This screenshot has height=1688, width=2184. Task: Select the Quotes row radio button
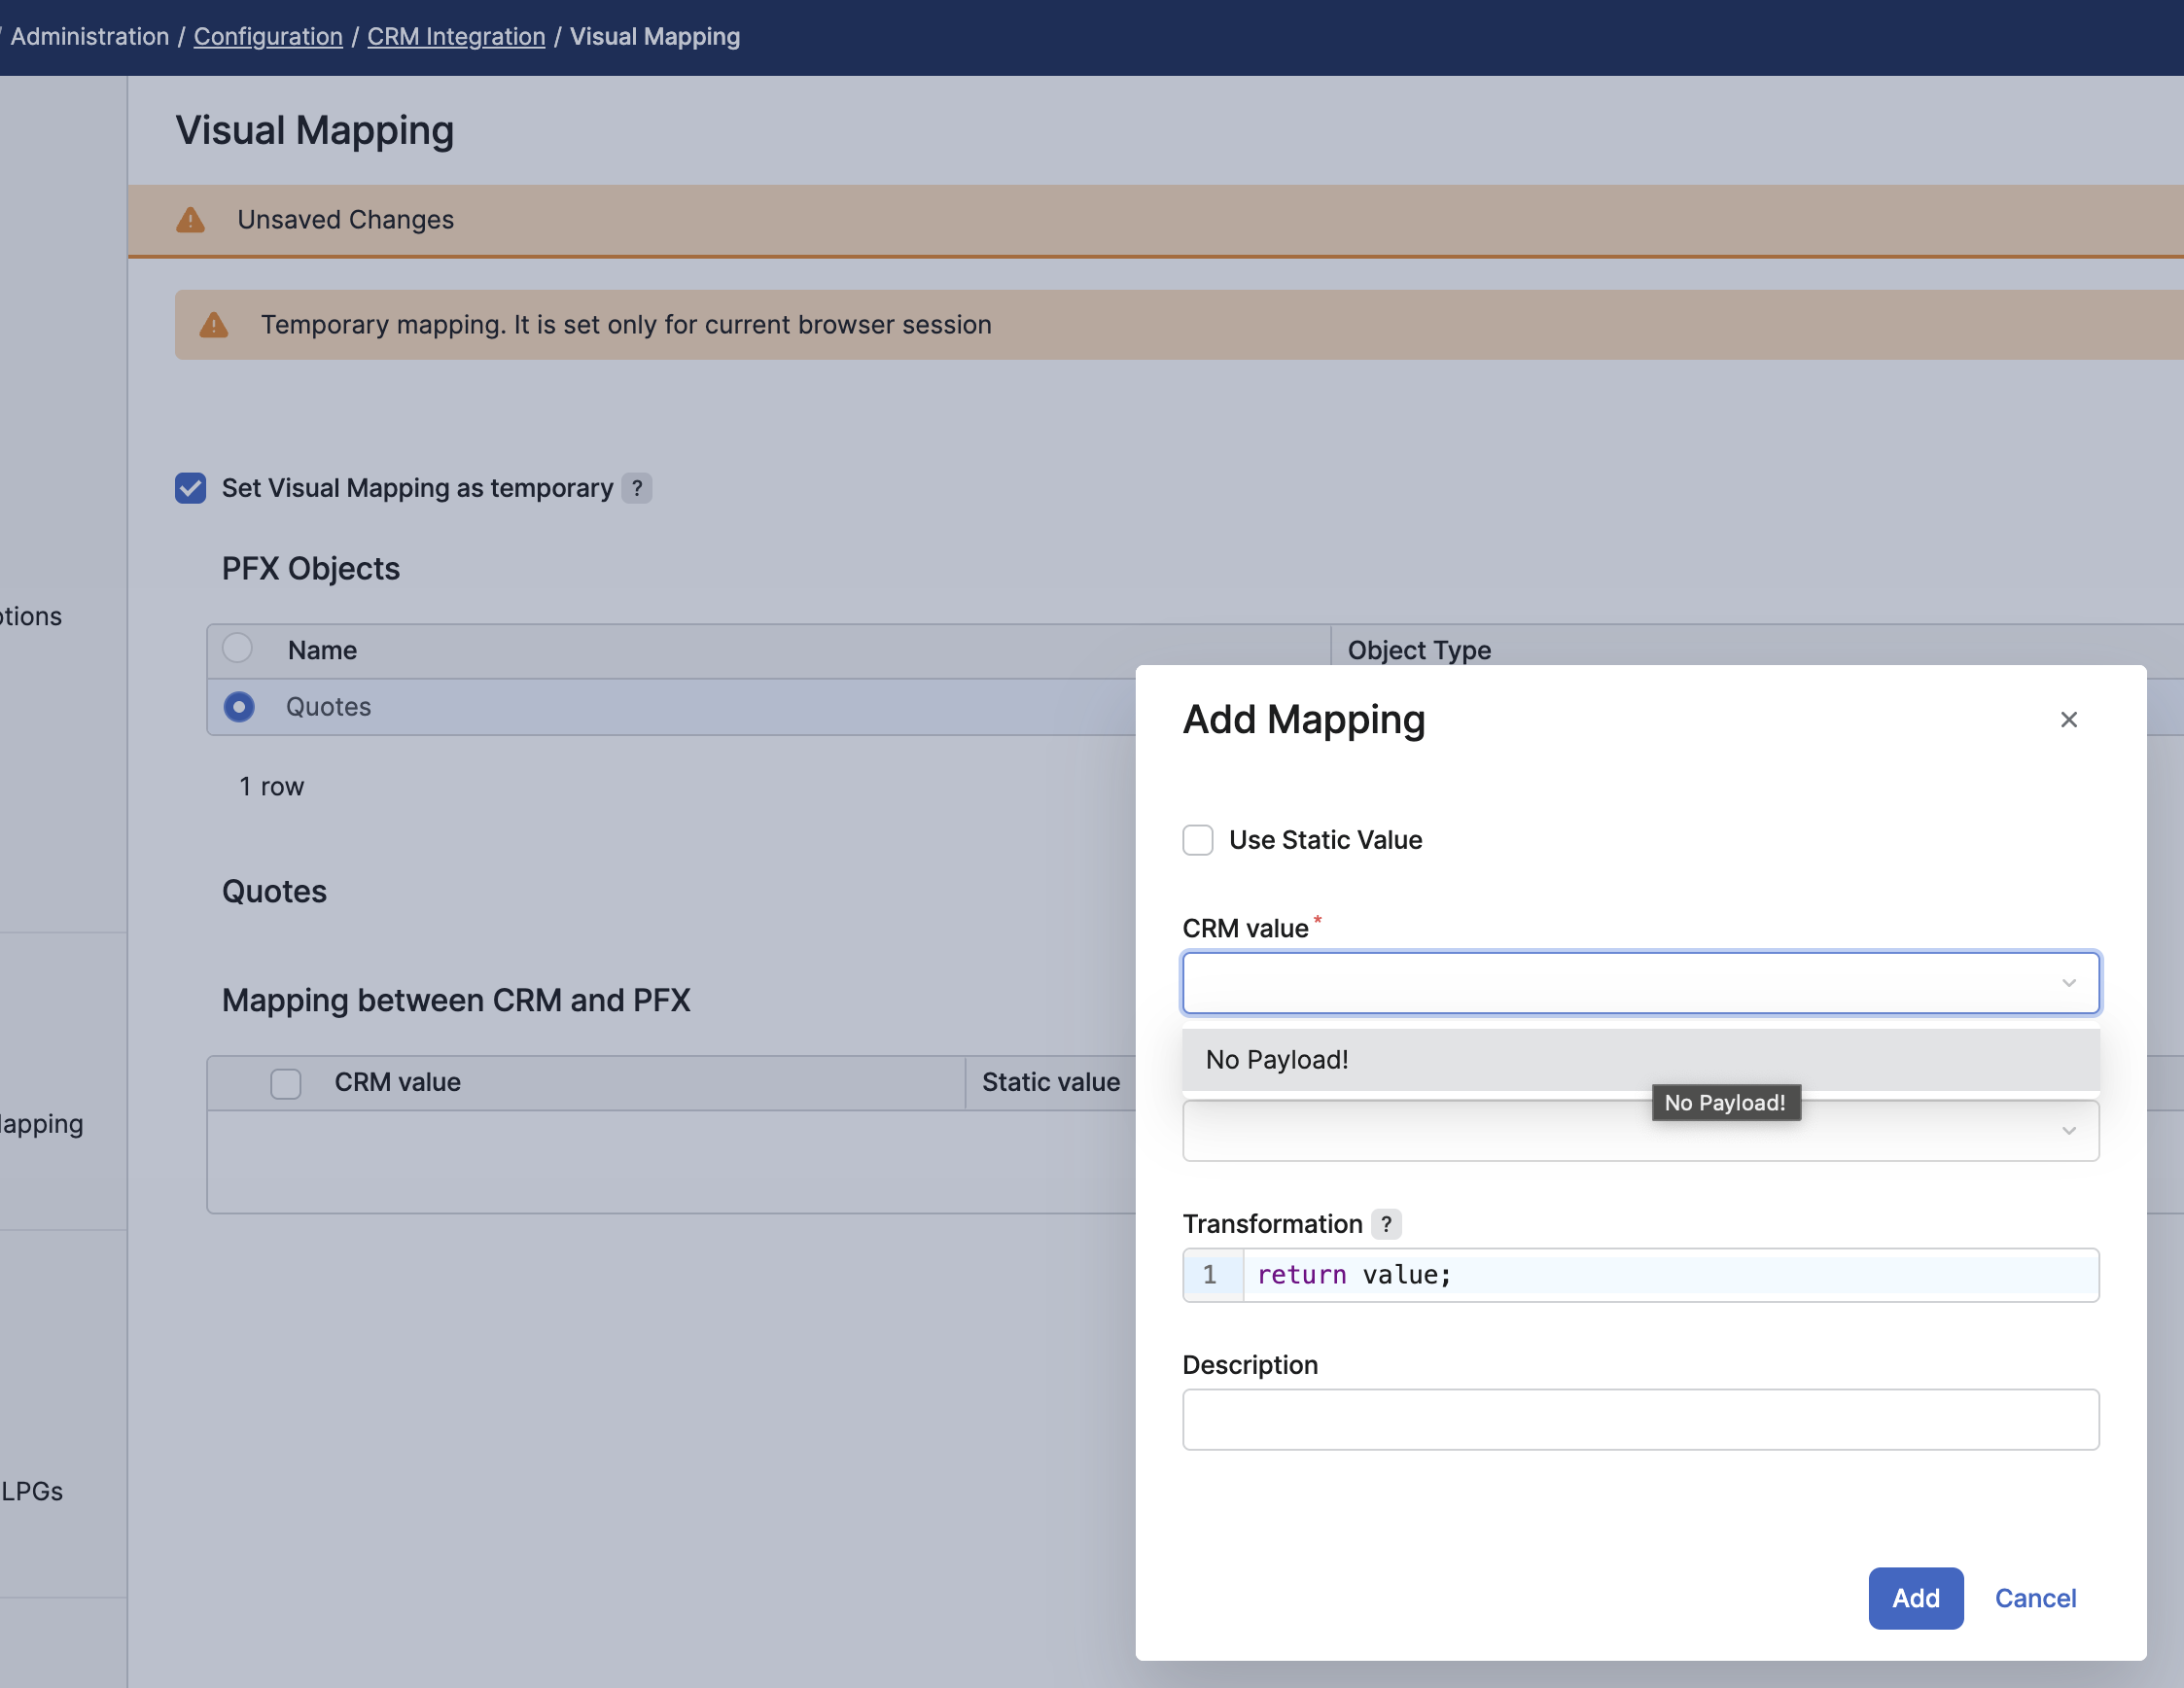(239, 707)
